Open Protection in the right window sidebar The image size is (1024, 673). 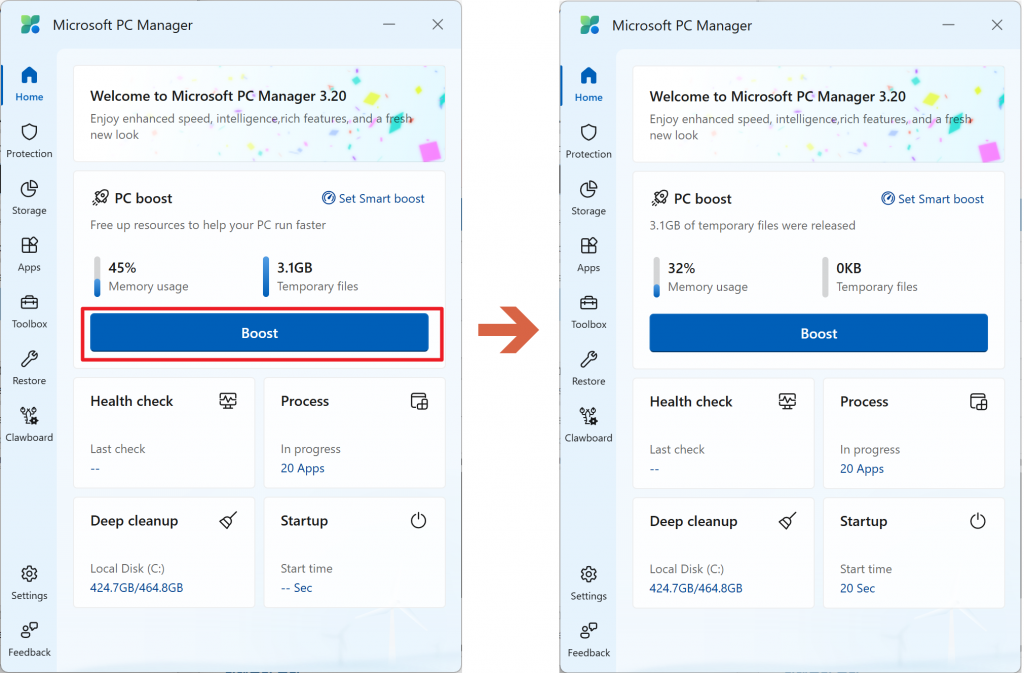coord(588,142)
